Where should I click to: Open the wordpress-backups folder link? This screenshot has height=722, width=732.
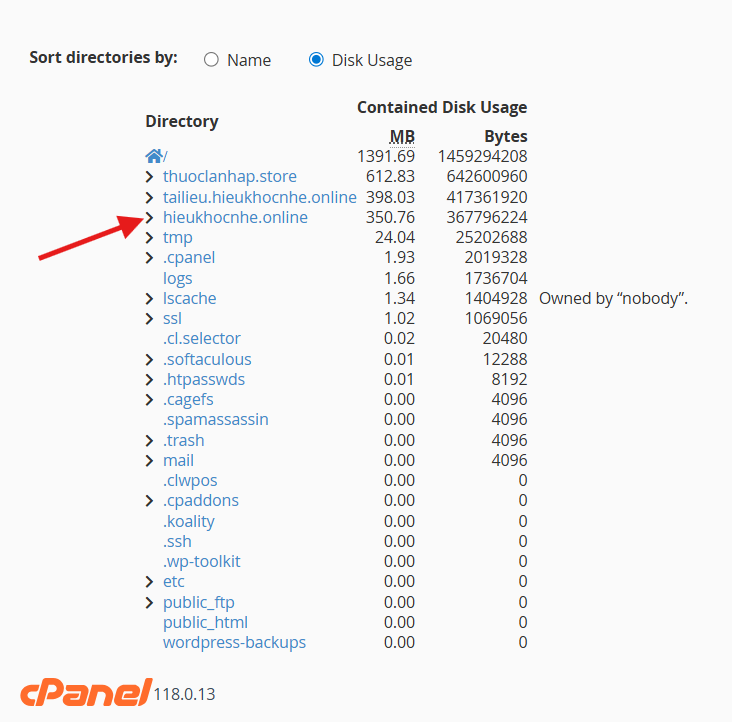[234, 642]
